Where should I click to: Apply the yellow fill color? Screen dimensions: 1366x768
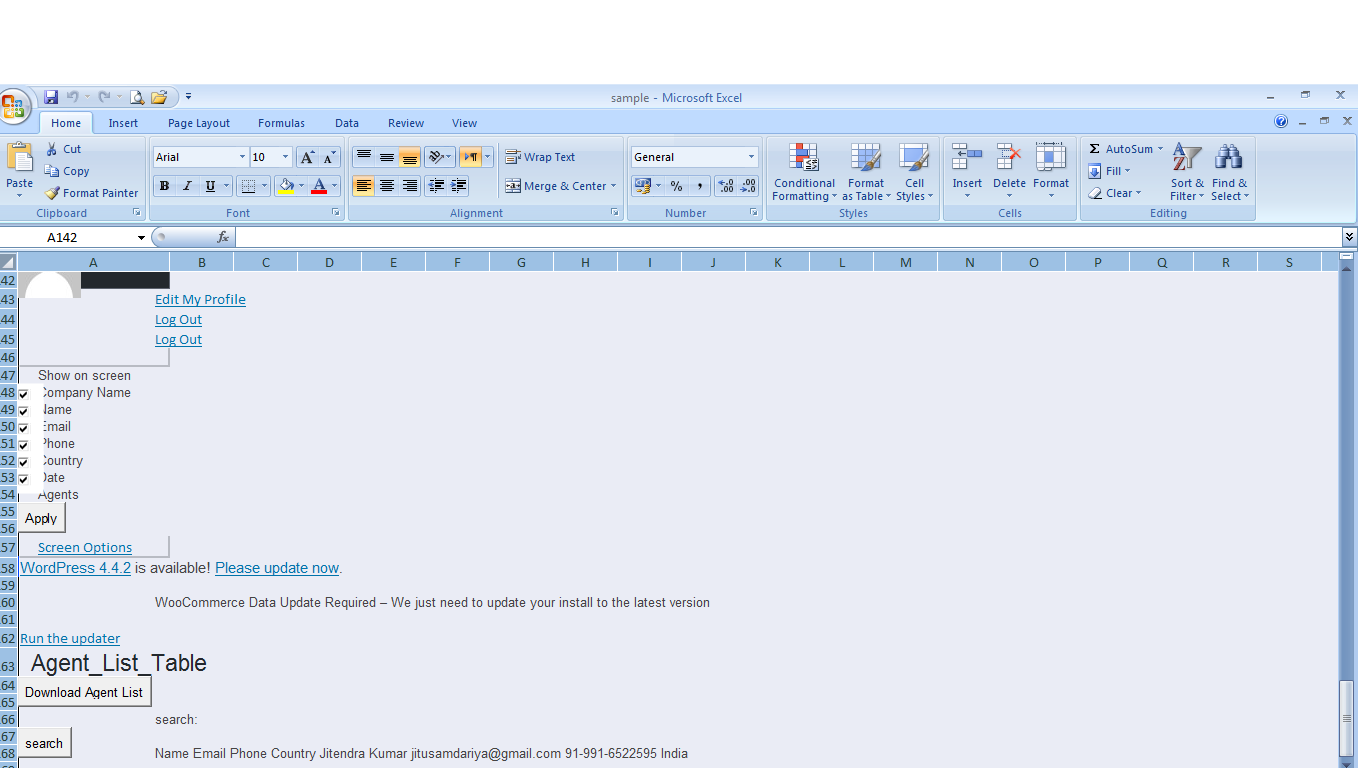point(286,186)
